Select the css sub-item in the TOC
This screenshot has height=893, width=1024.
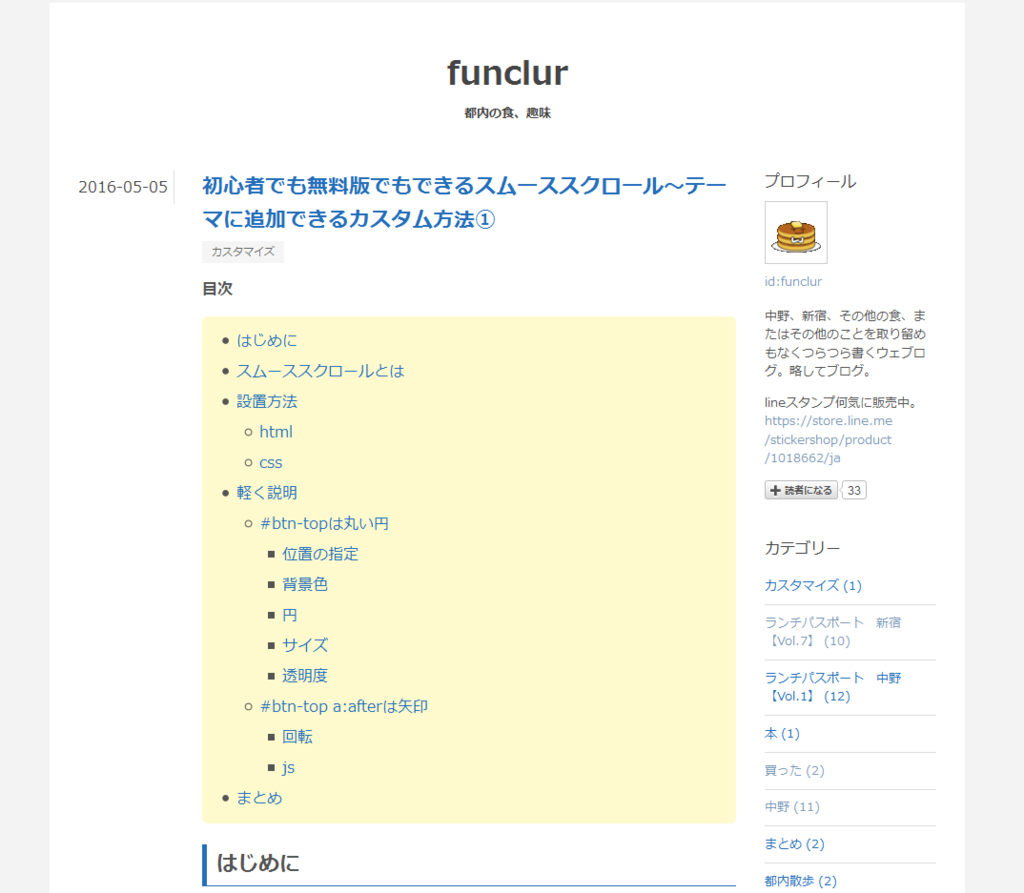(x=271, y=462)
